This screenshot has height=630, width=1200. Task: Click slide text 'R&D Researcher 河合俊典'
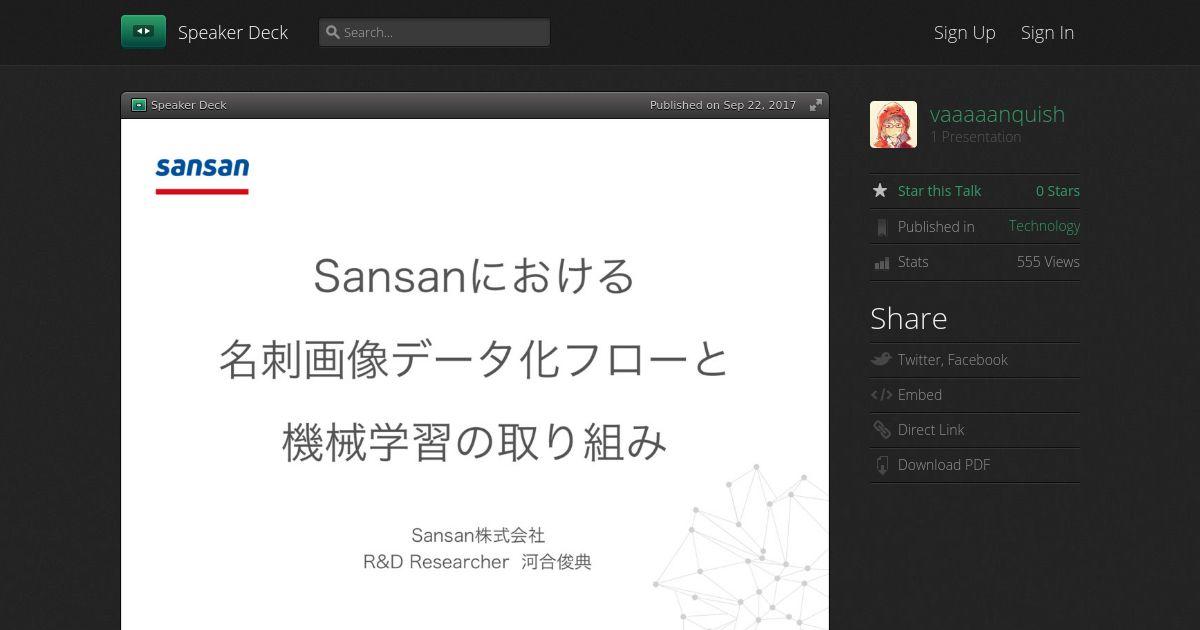tap(477, 562)
